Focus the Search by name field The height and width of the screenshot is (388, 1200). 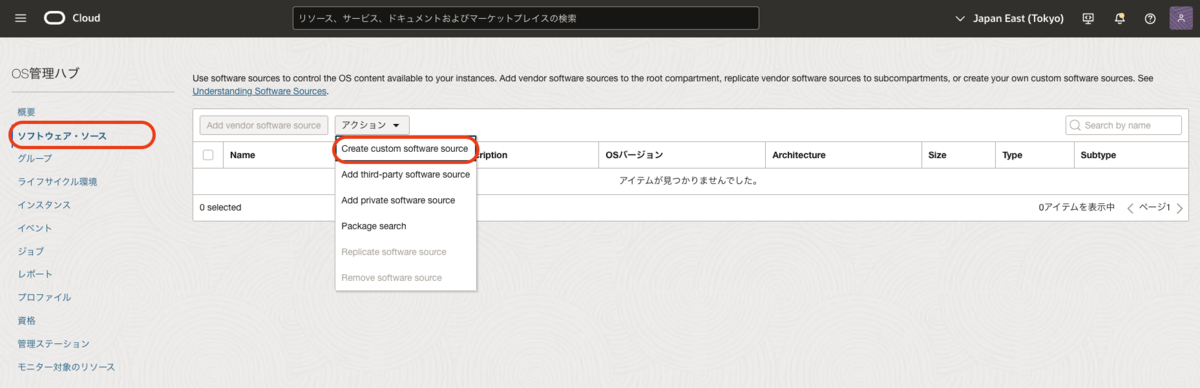1125,125
